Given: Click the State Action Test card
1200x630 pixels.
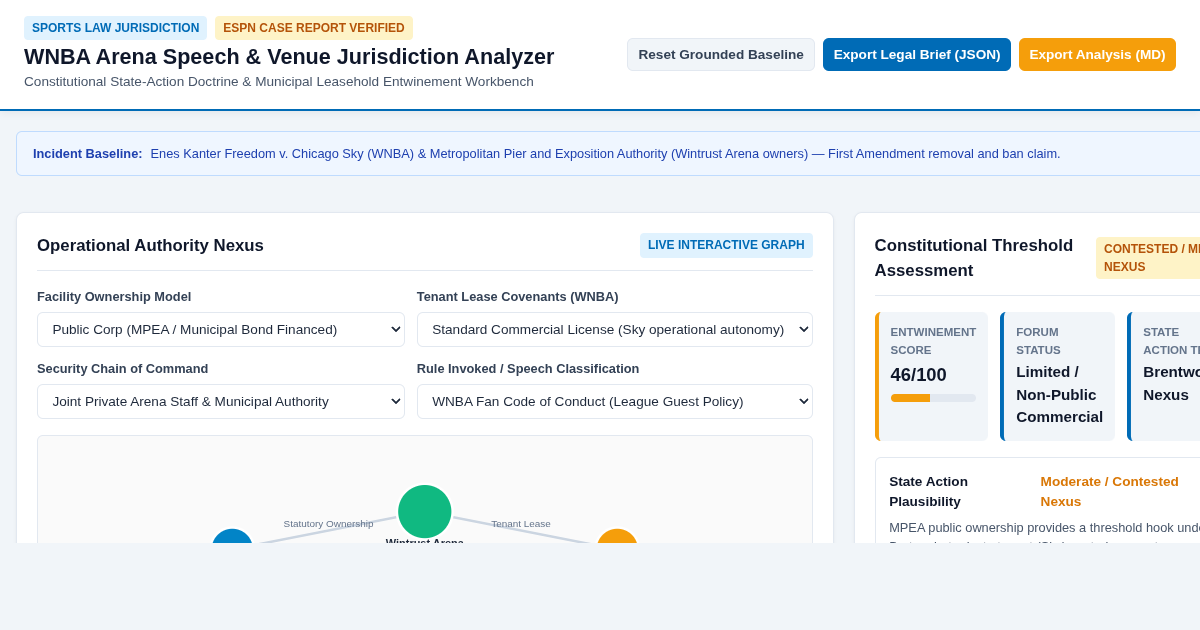Looking at the screenshot, I should pos(1164,376).
